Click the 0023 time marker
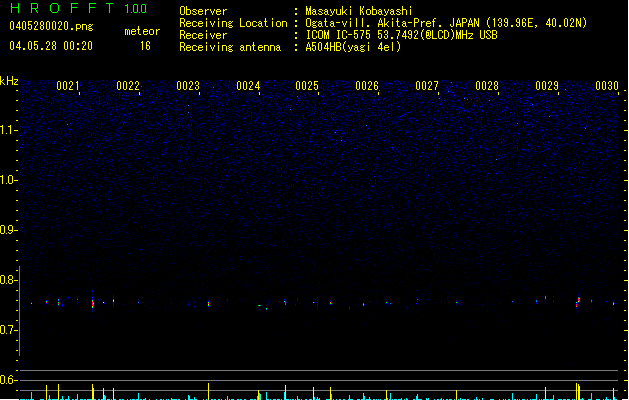 (188, 86)
